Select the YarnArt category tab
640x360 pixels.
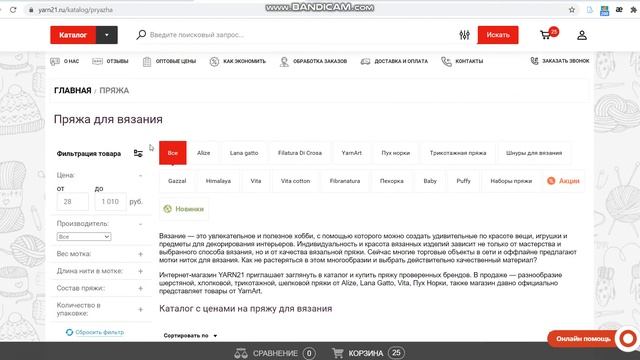(351, 153)
